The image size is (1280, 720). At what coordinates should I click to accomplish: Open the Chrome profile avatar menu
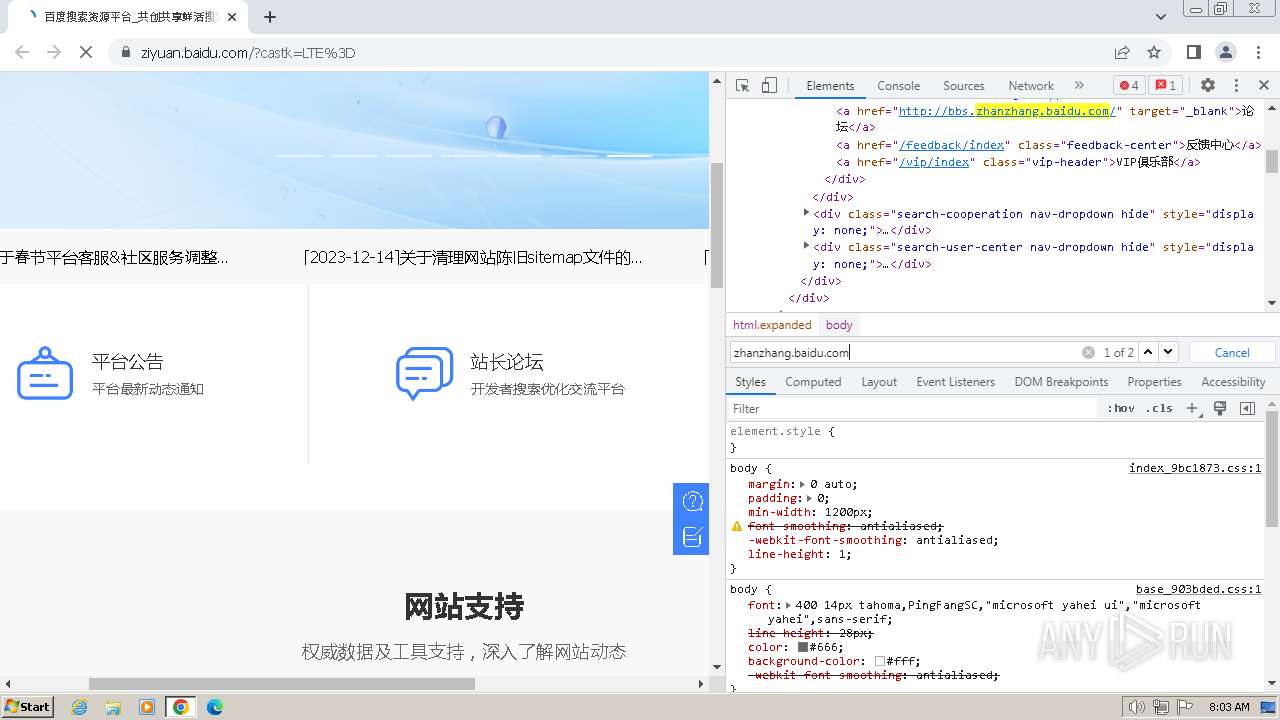click(1226, 52)
